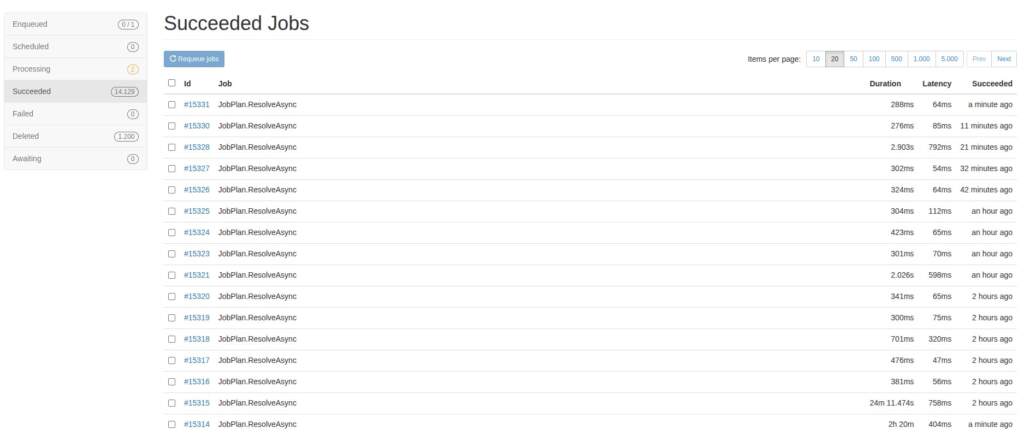Set items per page to 500
The width and height of the screenshot is (1024, 434).
tap(896, 59)
